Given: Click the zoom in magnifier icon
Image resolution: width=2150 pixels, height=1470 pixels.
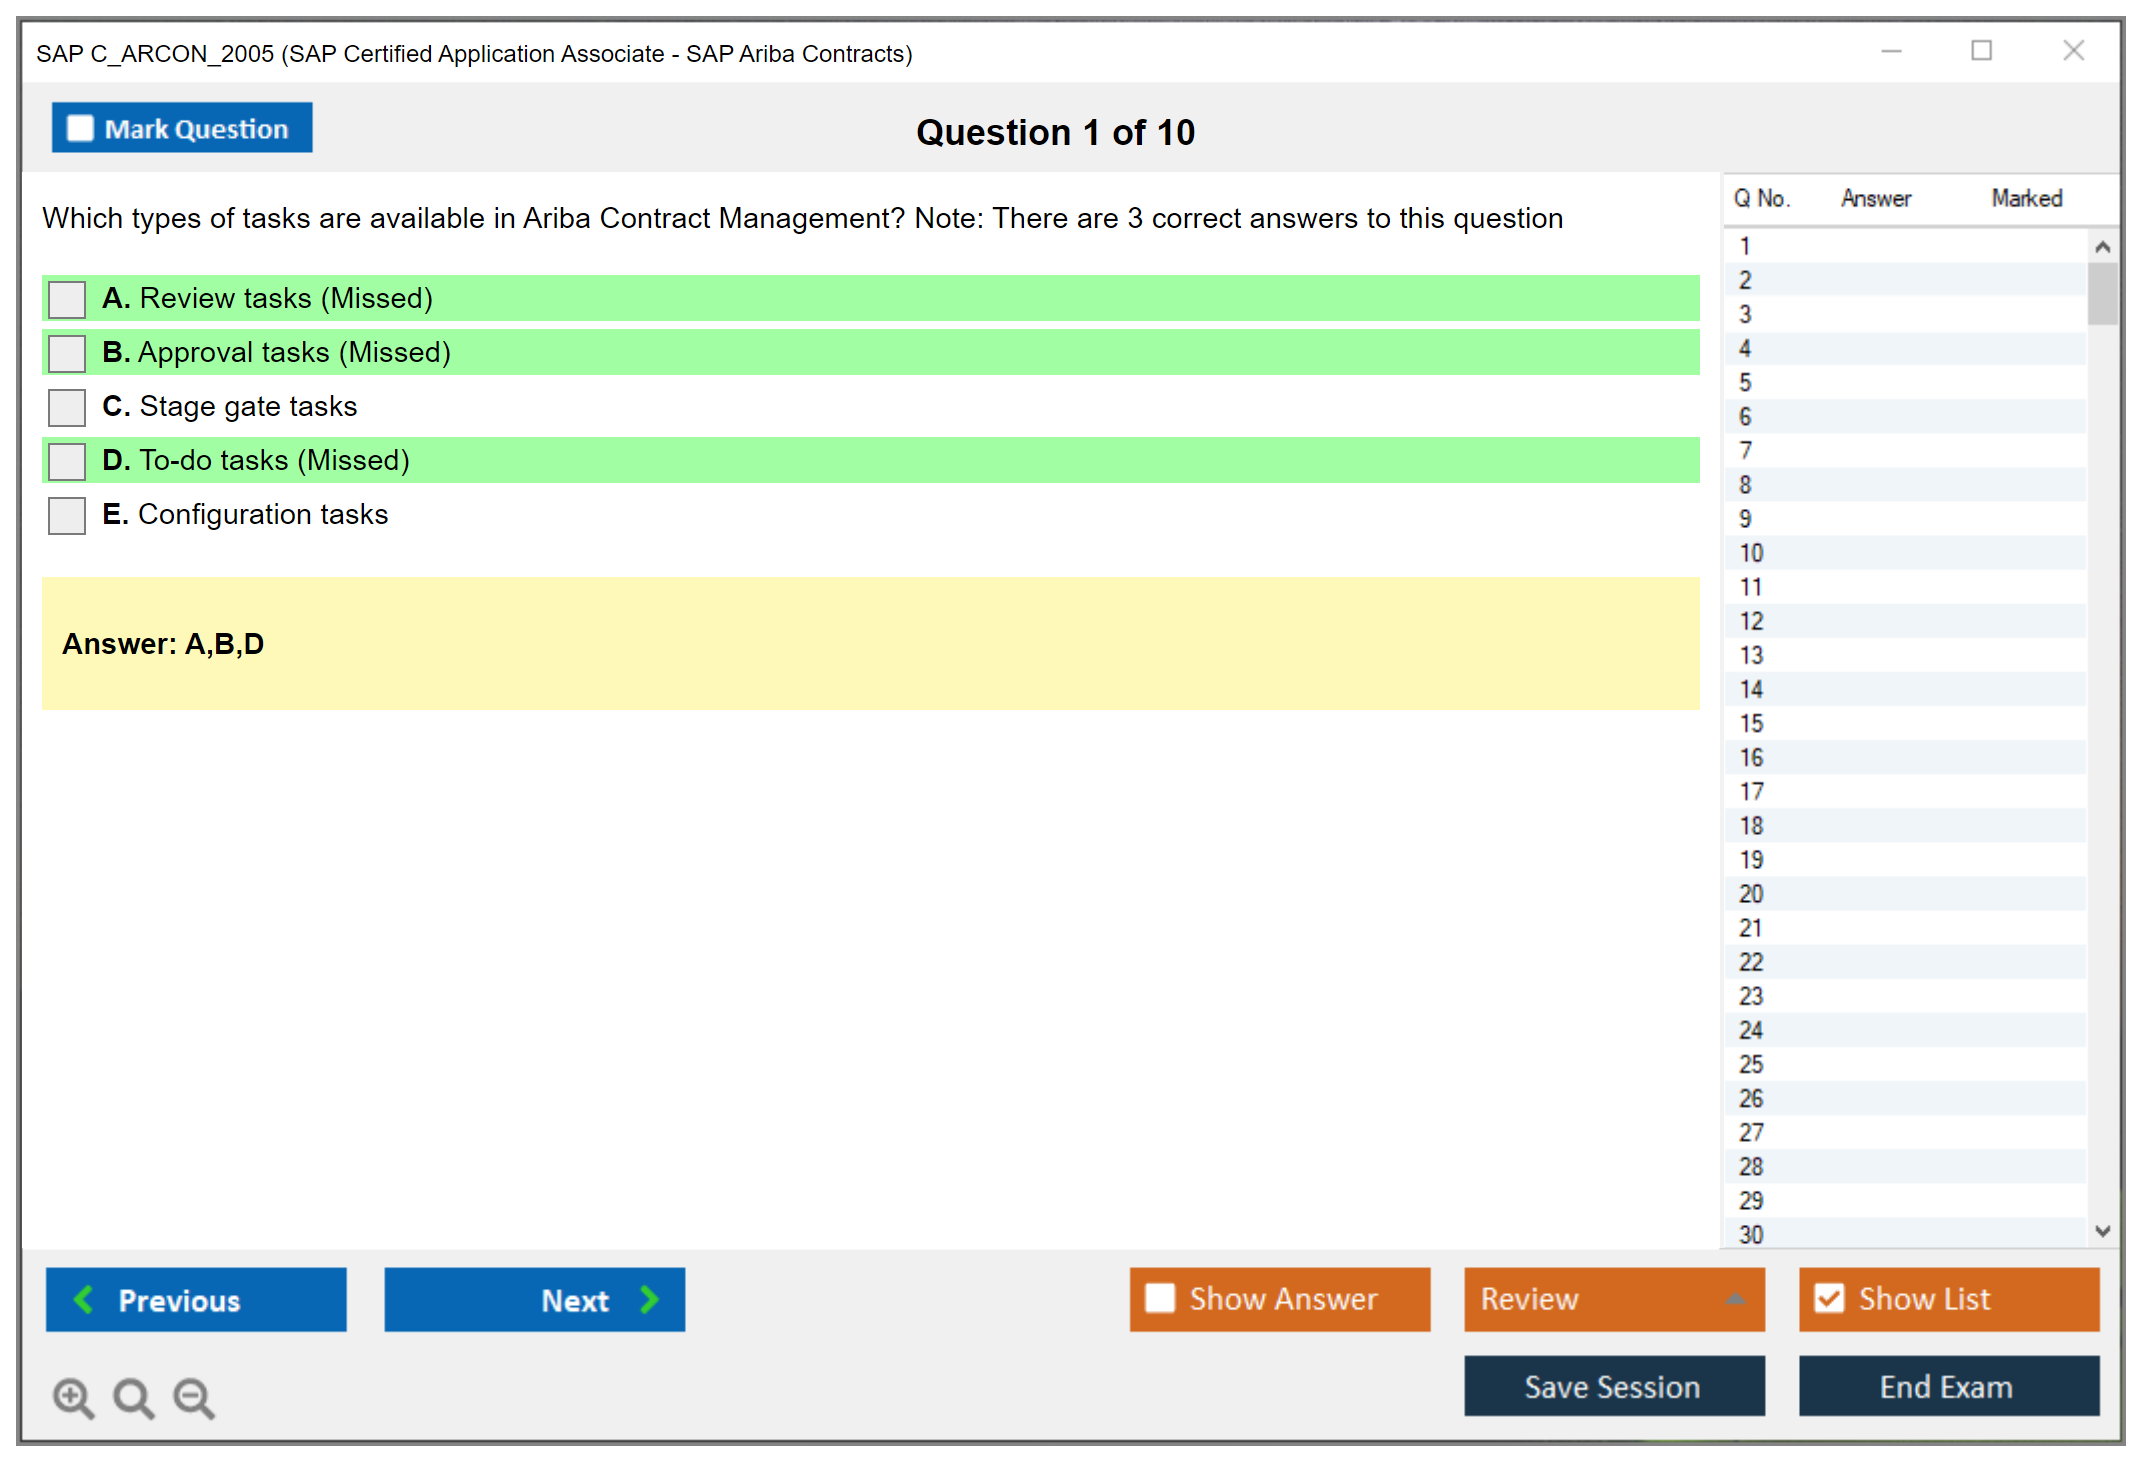Looking at the screenshot, I should click(73, 1397).
